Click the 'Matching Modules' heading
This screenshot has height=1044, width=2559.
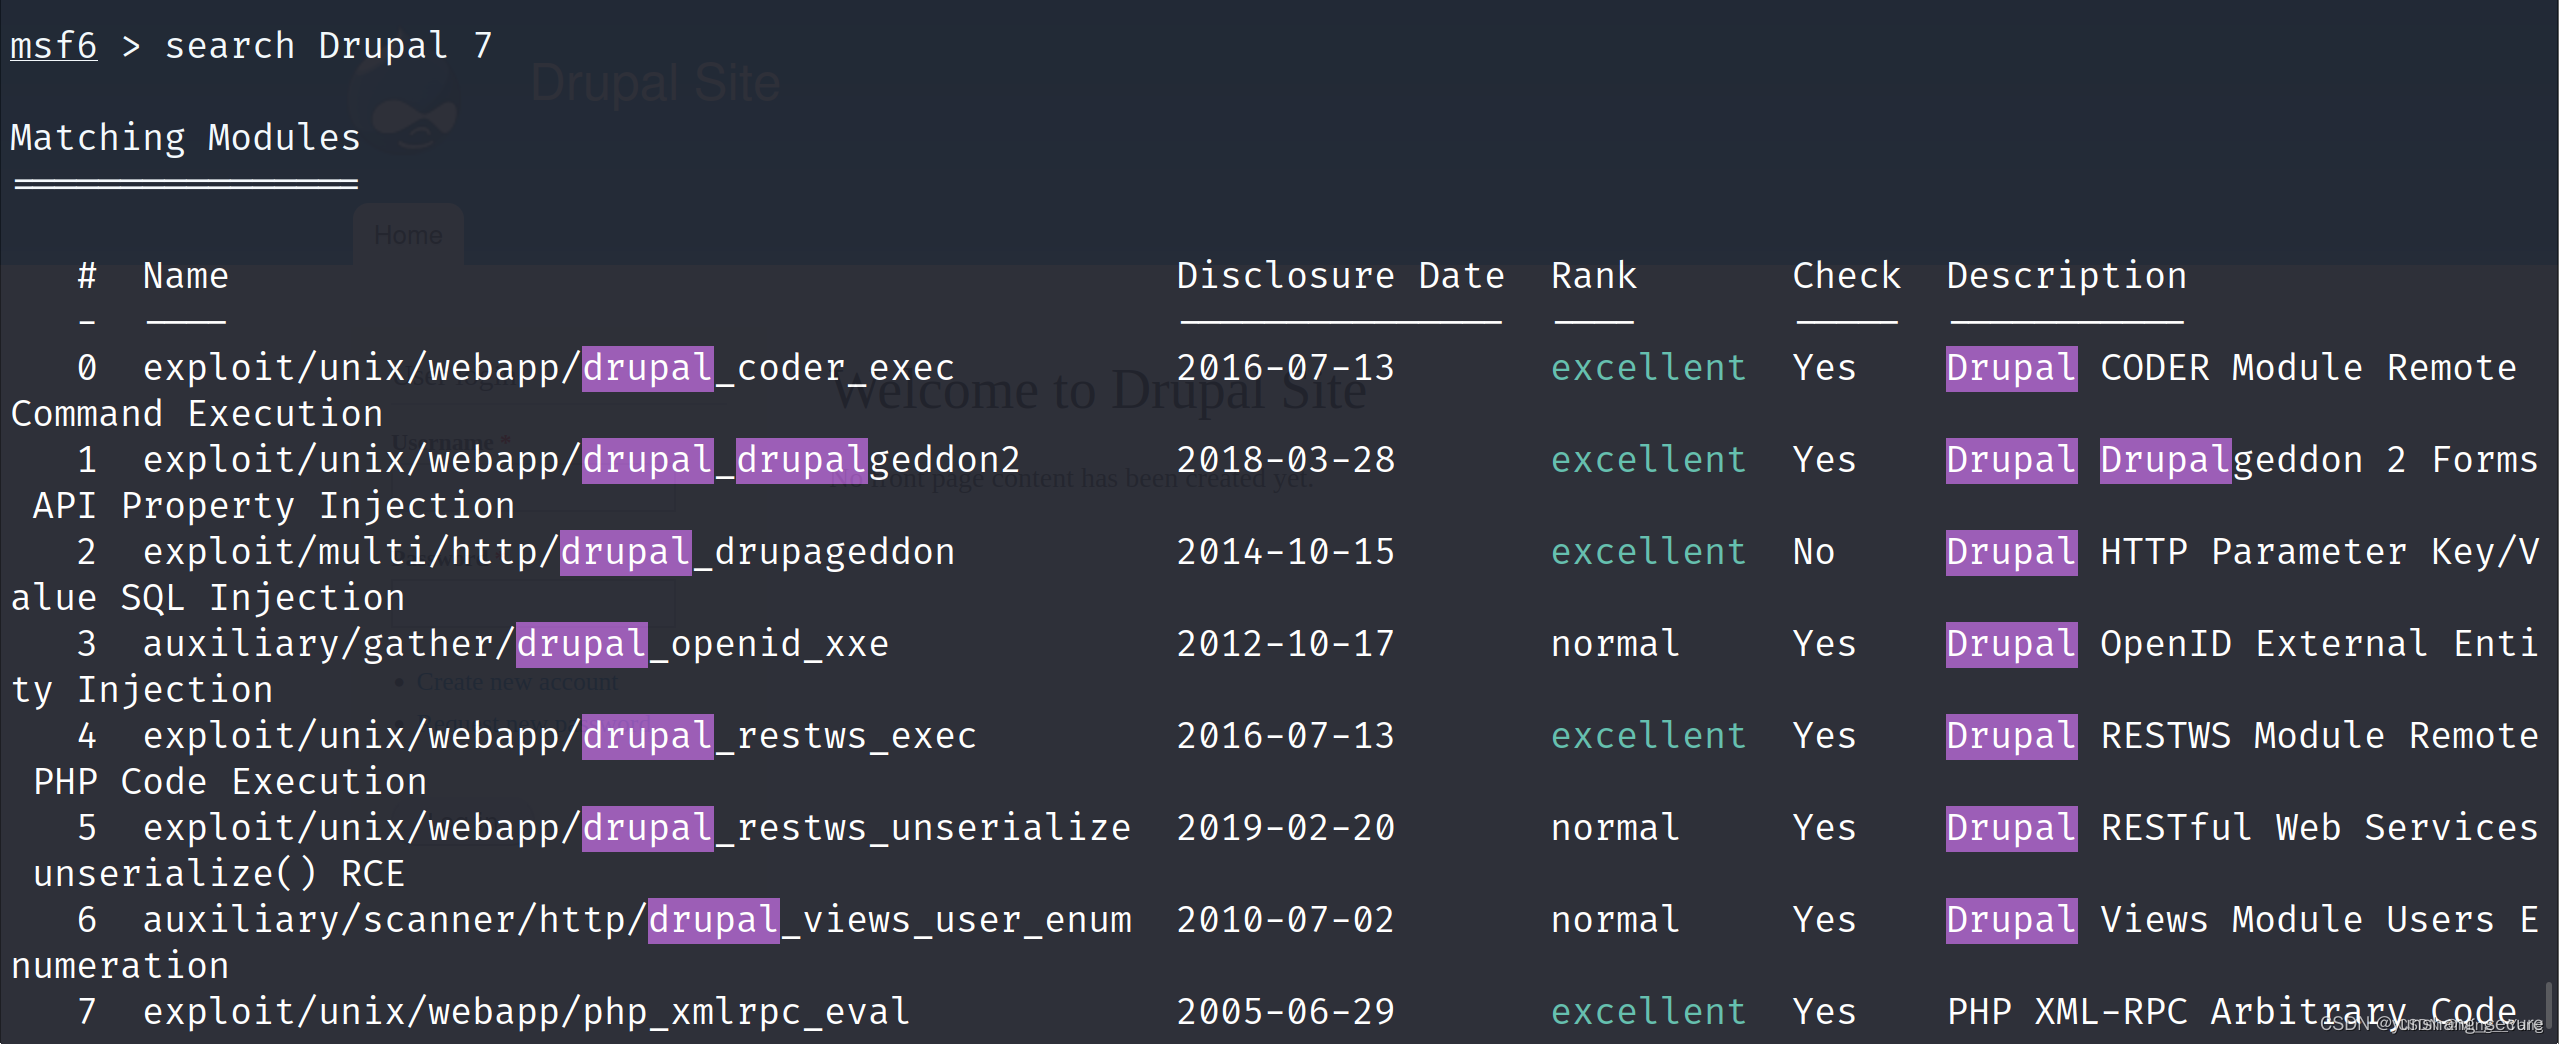coord(185,138)
